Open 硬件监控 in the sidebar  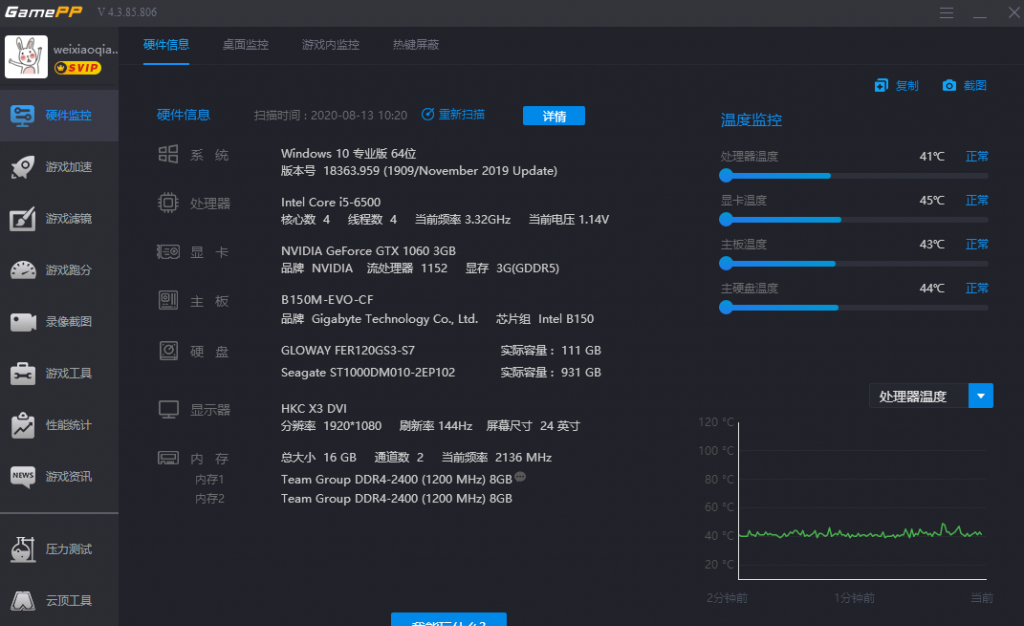click(59, 116)
